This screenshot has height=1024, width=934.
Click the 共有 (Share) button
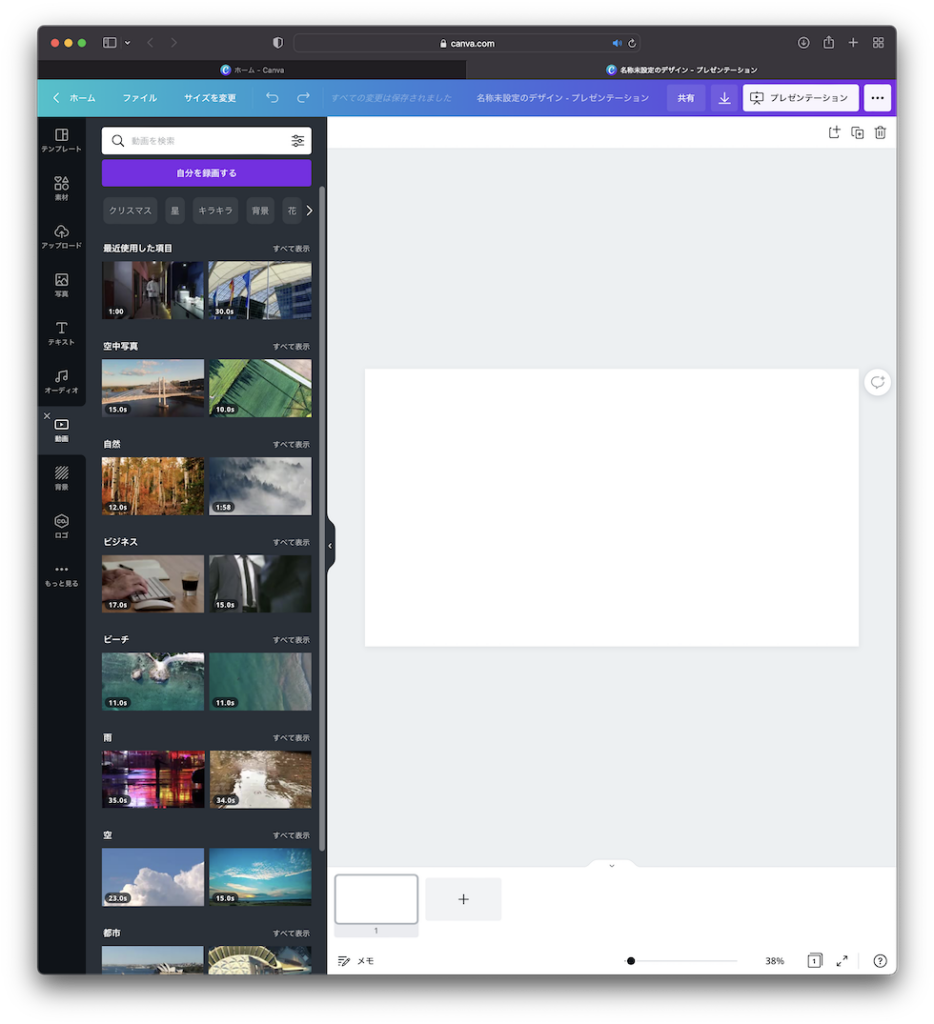pos(686,98)
